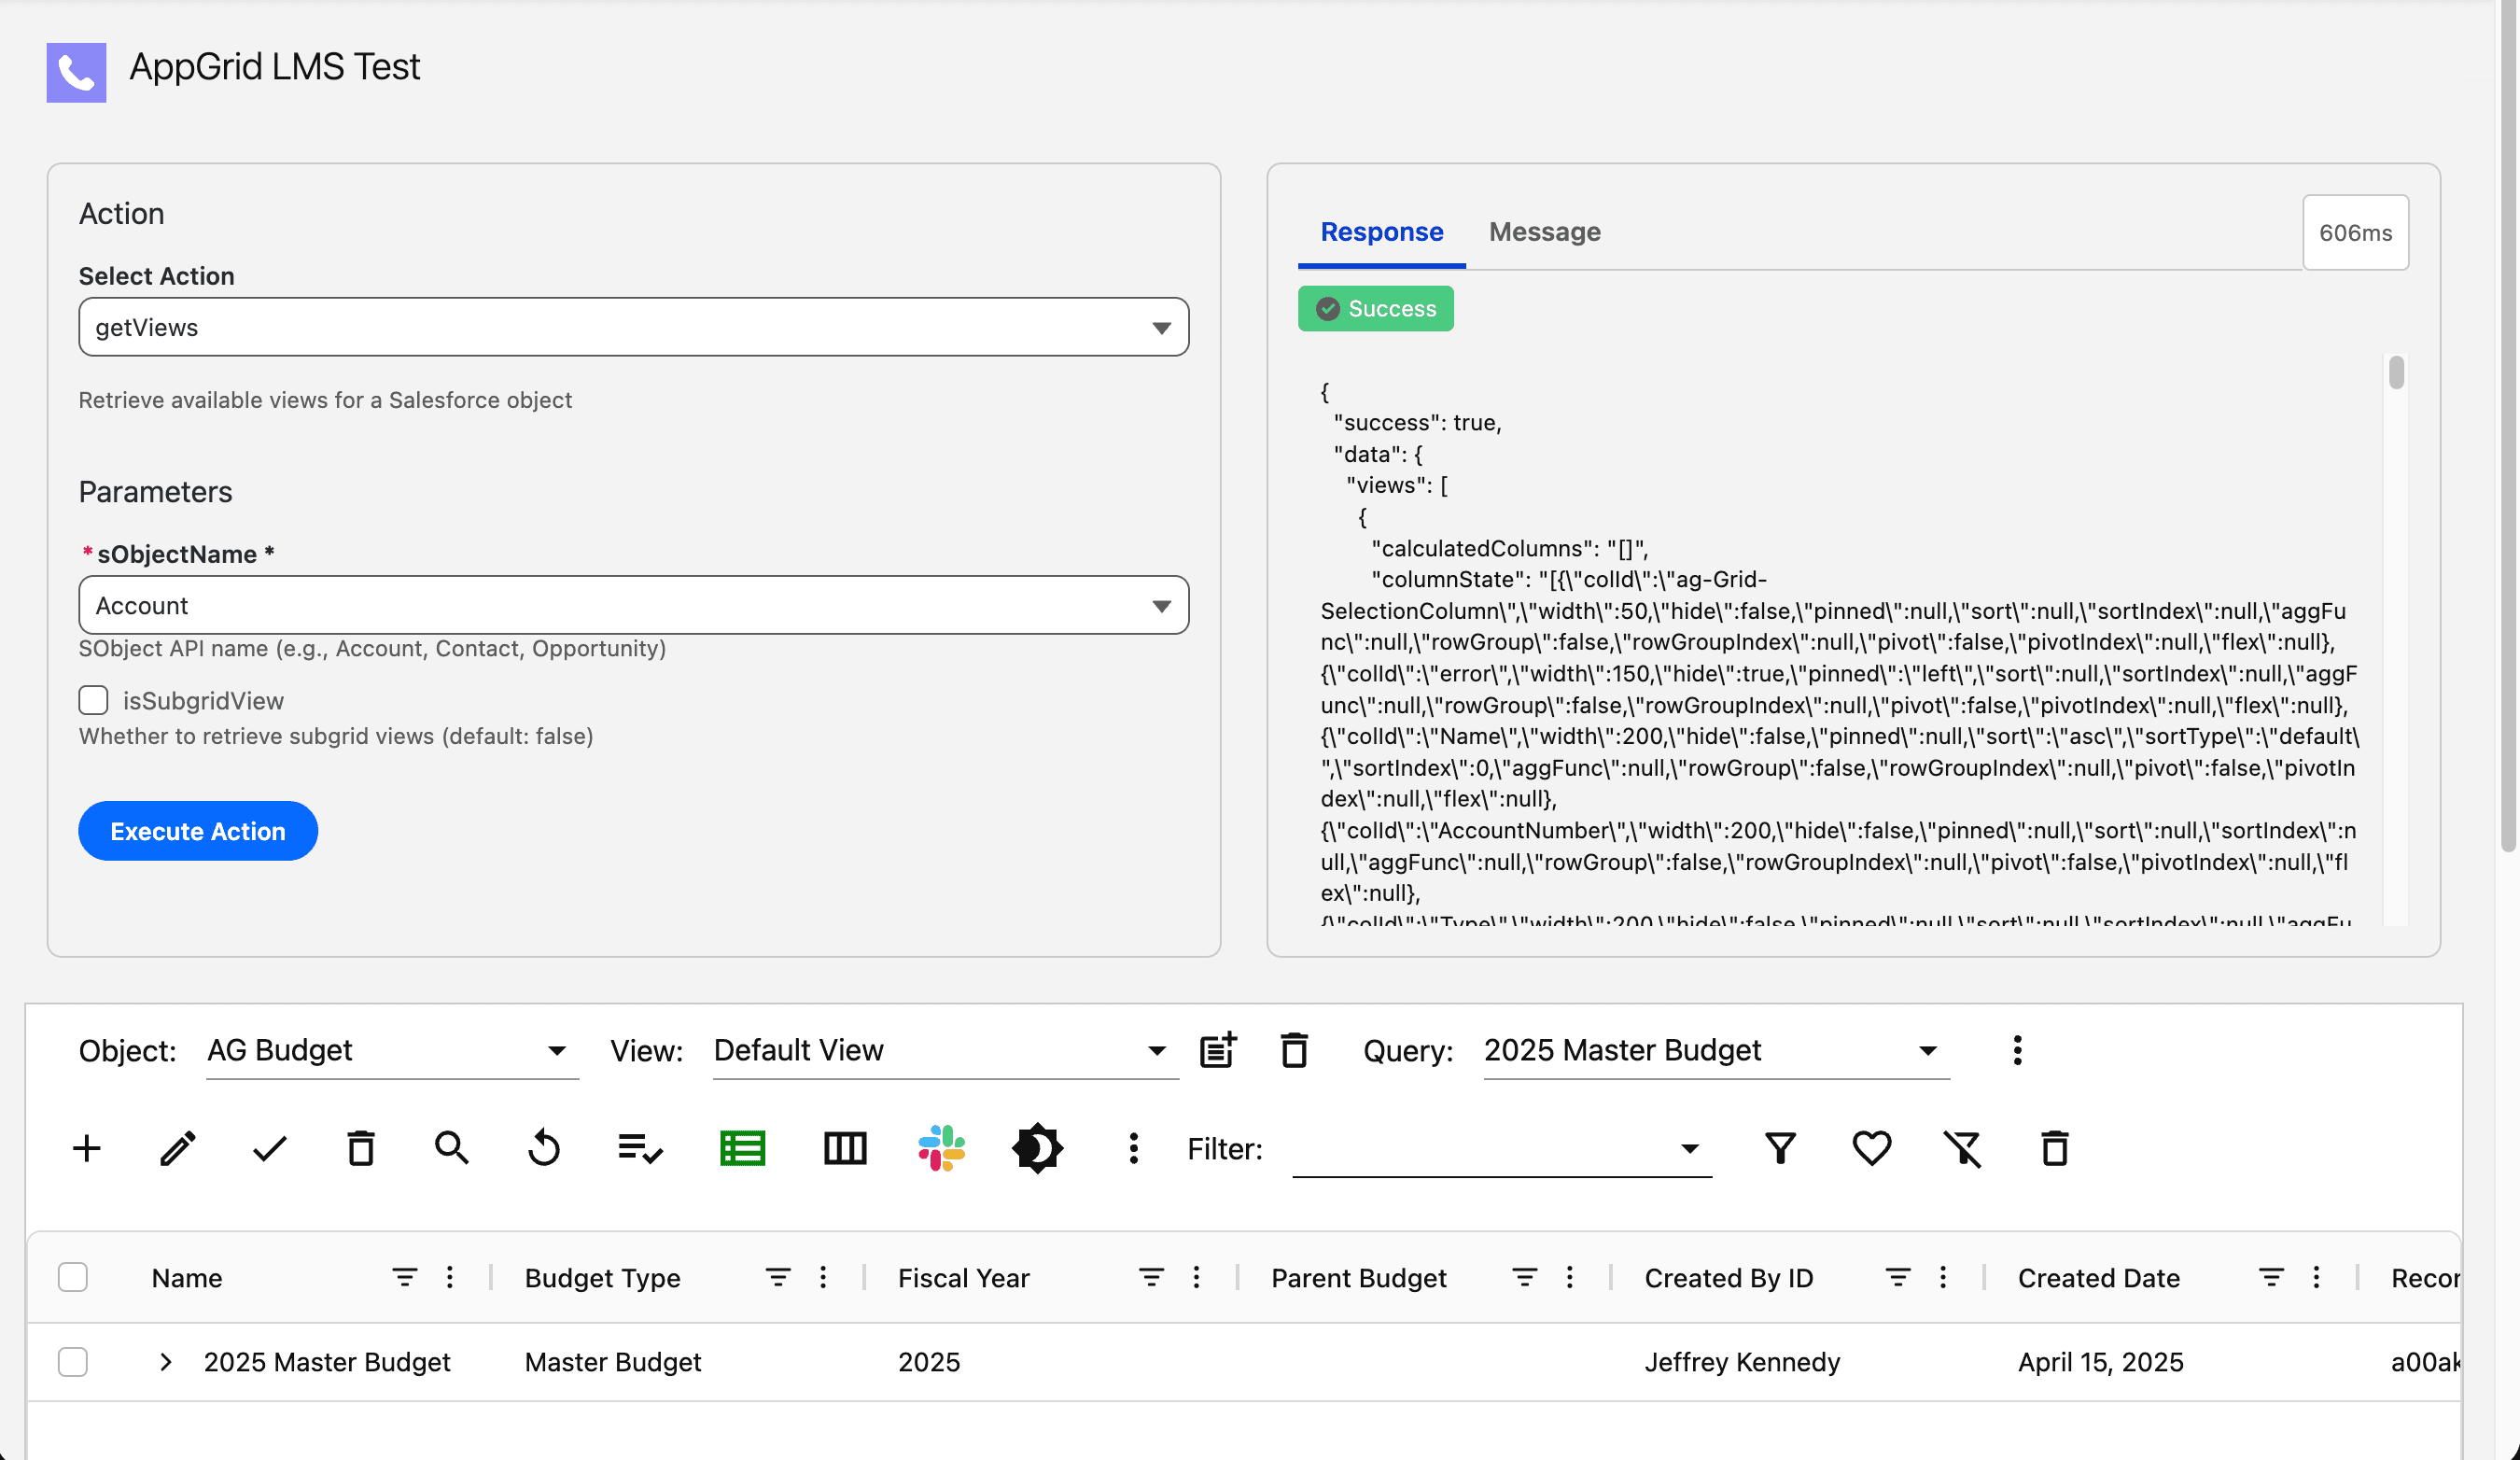Click the heart icon to save the filter
Screen dimensions: 2520x1460
(1871, 1148)
